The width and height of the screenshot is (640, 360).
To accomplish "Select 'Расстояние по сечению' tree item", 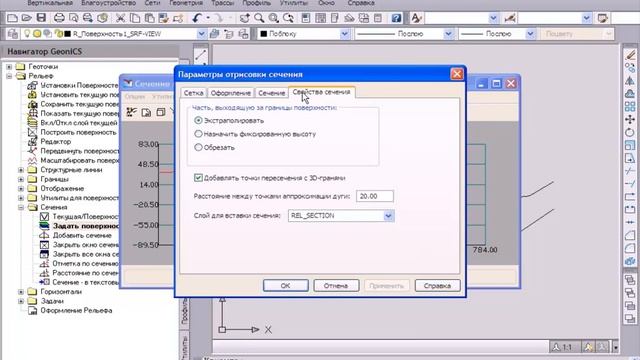I will (86, 273).
